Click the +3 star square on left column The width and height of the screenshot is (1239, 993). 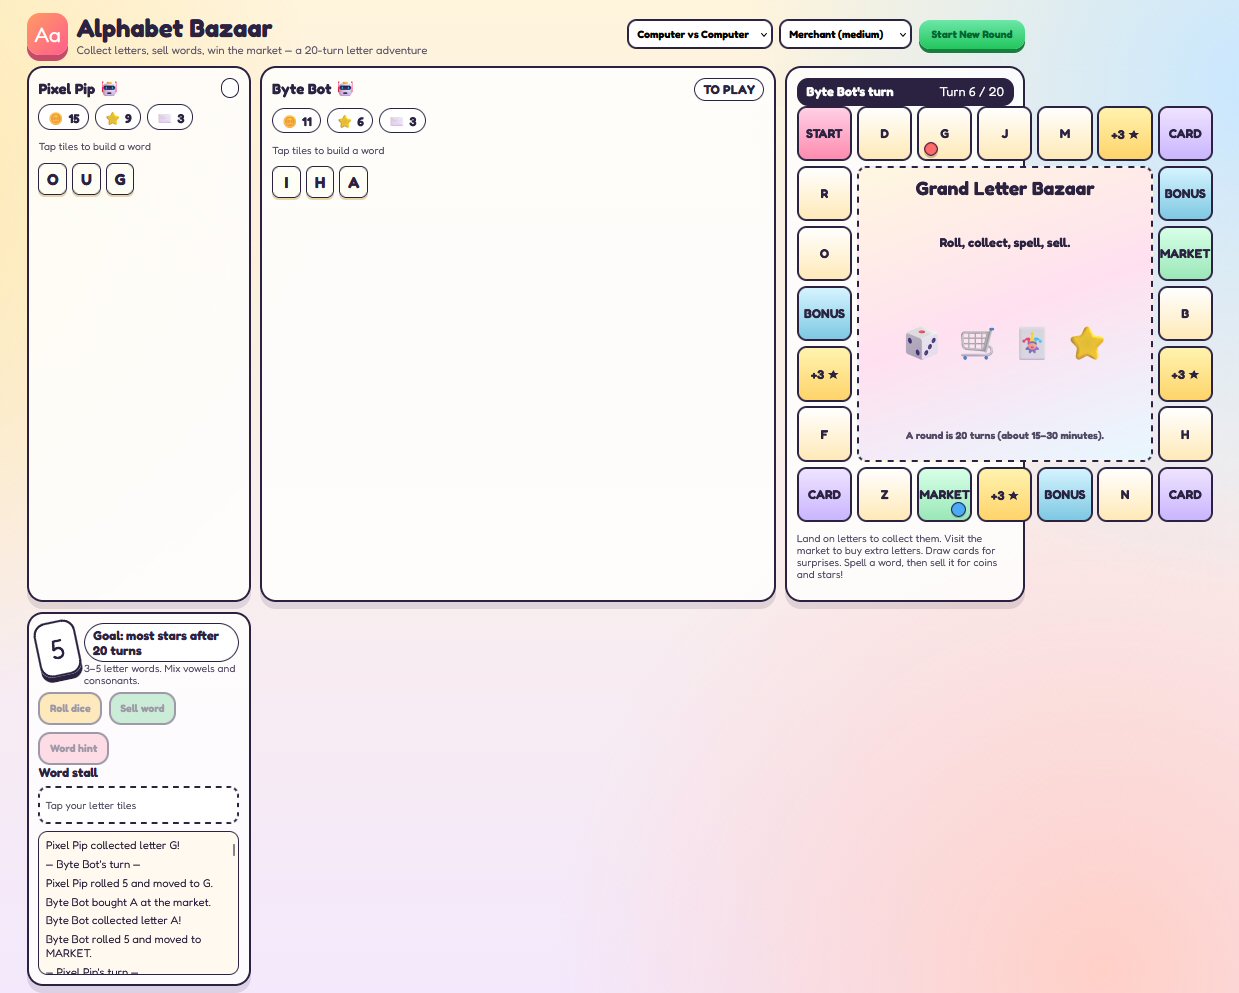[x=824, y=374]
